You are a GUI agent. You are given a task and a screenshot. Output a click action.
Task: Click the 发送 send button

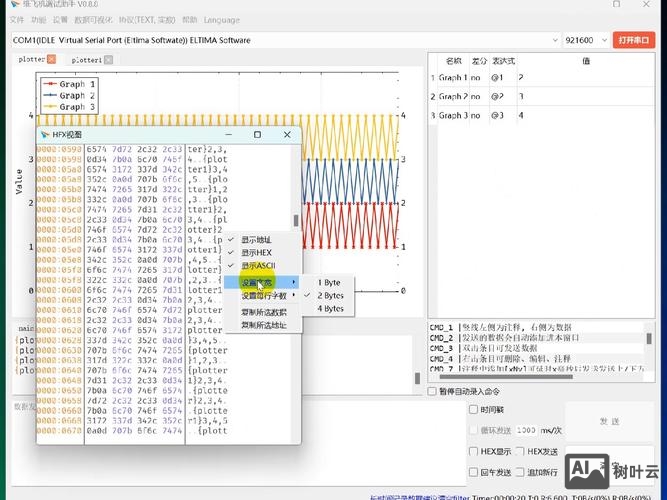tap(609, 421)
